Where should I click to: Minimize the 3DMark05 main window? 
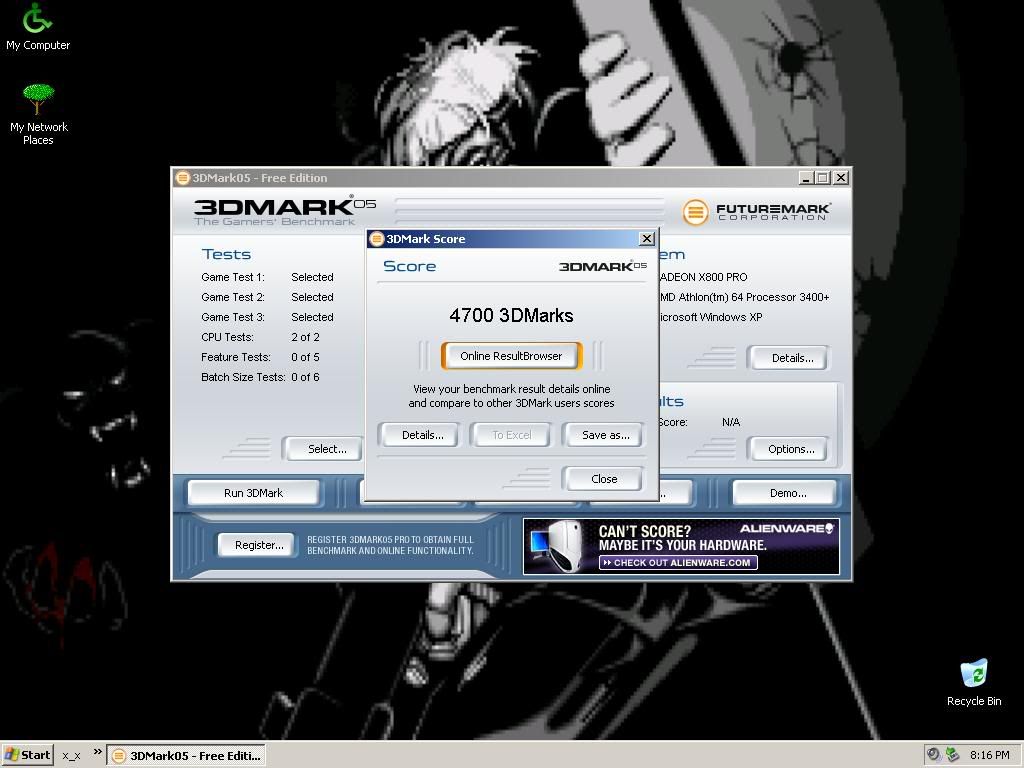click(x=807, y=178)
